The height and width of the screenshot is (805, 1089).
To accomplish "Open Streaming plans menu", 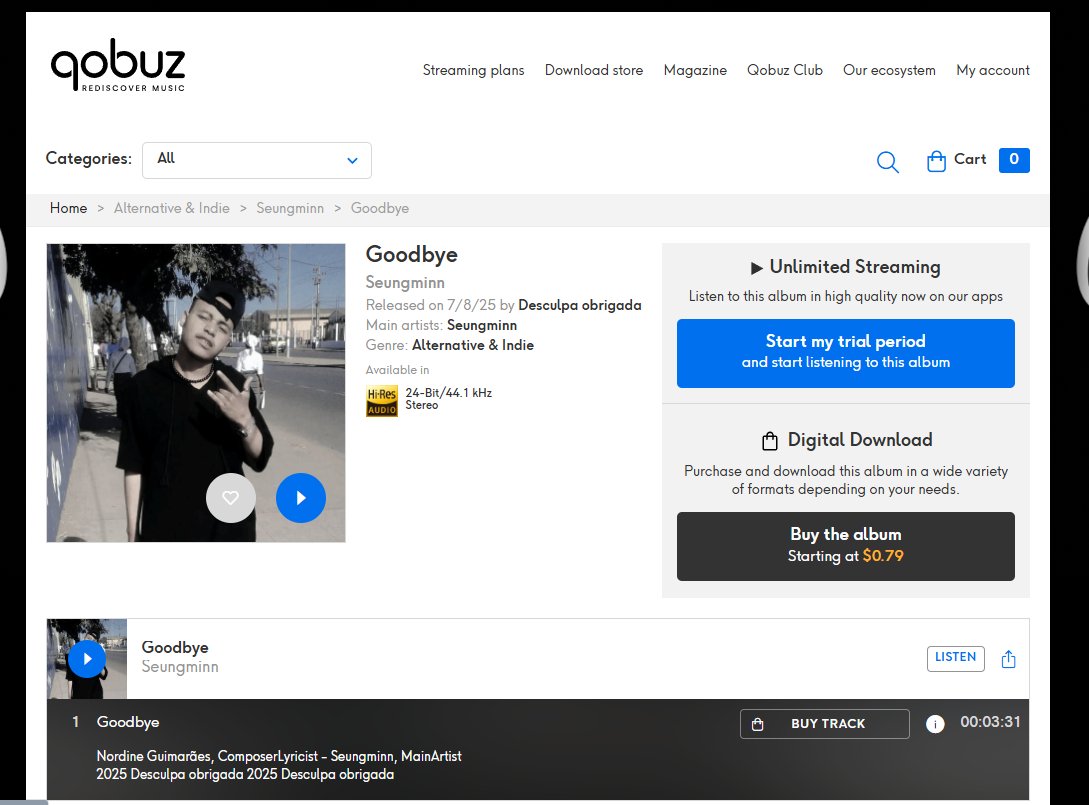I will tap(473, 70).
